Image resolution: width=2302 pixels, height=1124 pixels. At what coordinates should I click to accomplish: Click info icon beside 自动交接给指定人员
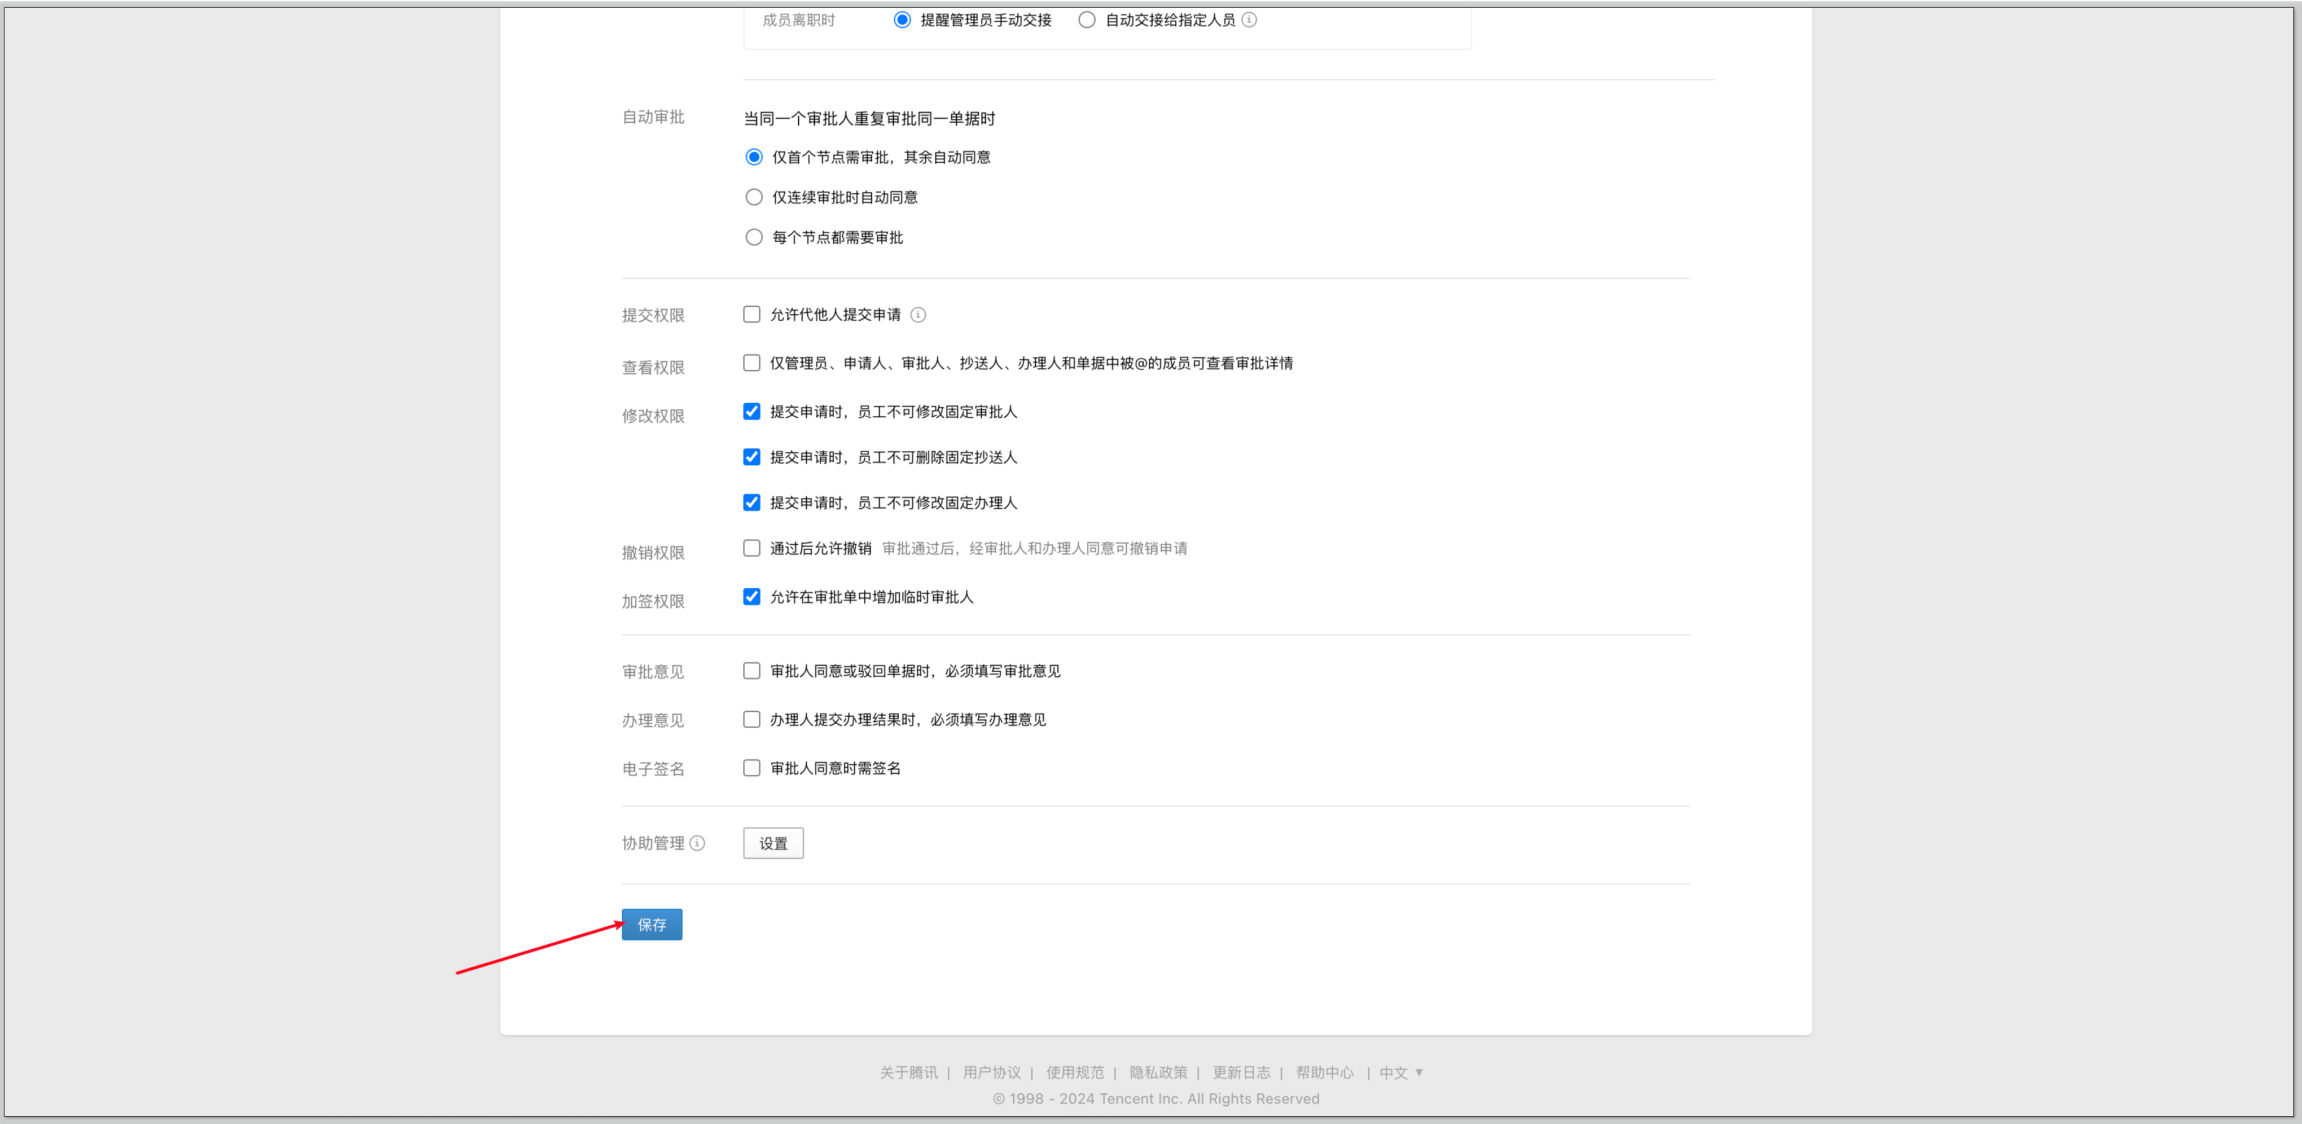(x=1249, y=20)
